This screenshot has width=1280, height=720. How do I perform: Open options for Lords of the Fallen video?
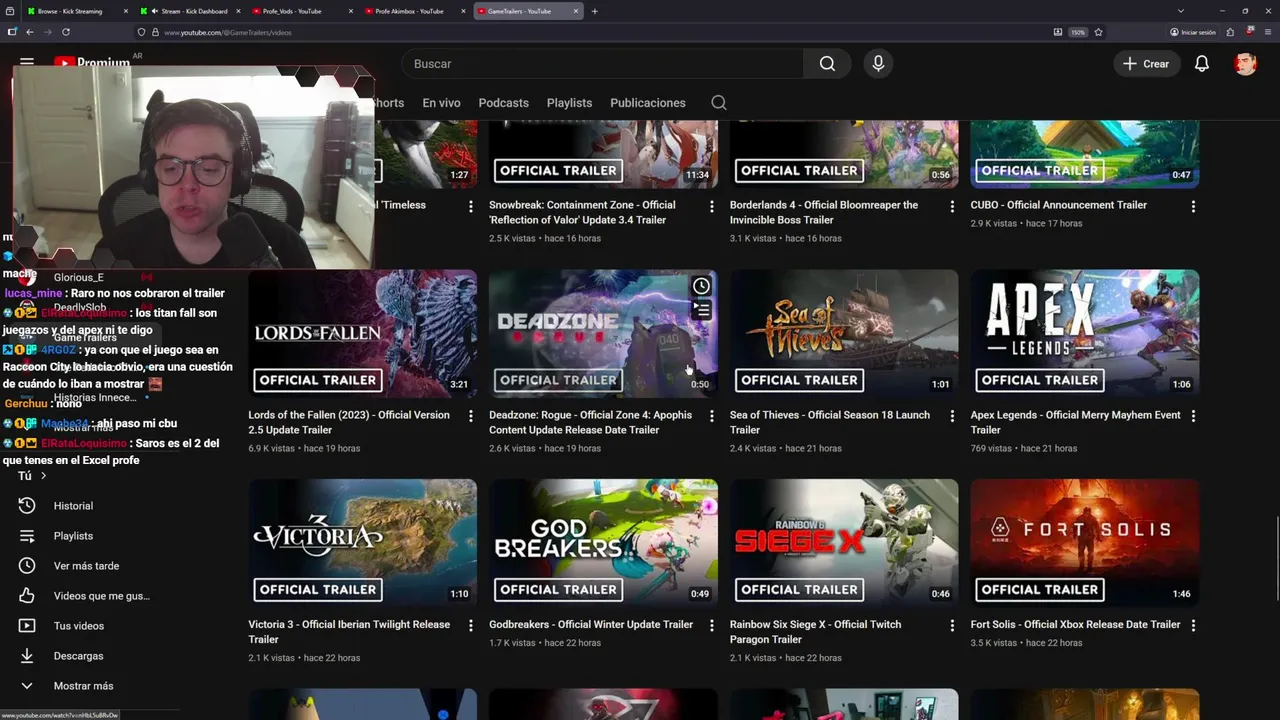click(471, 416)
